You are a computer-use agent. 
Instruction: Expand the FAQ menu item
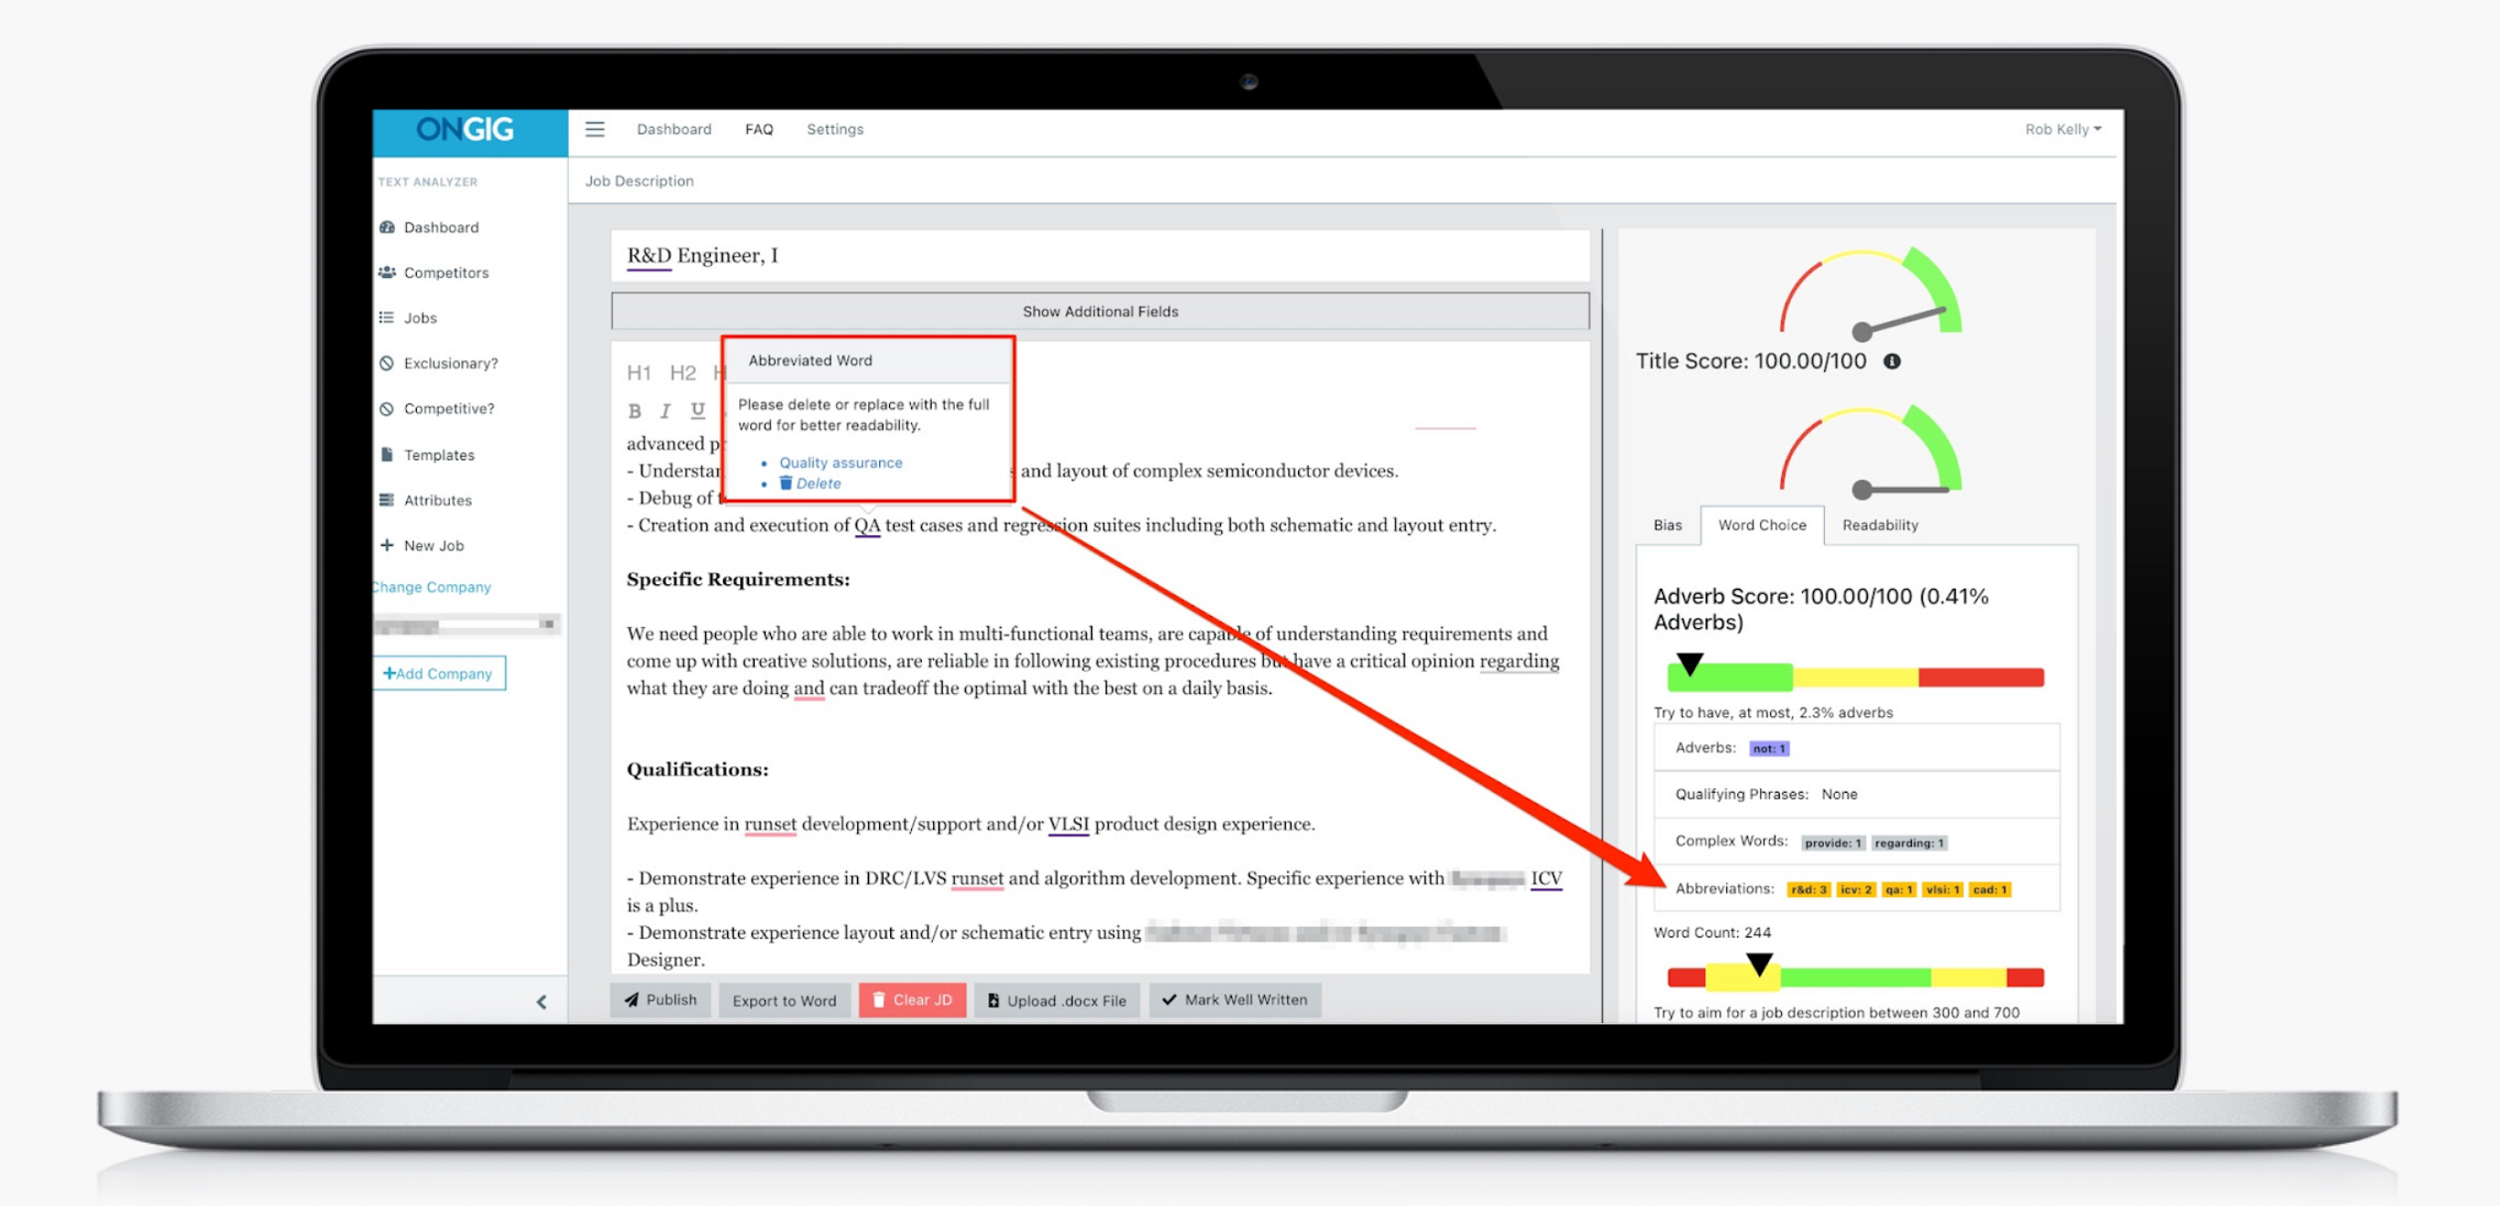762,129
